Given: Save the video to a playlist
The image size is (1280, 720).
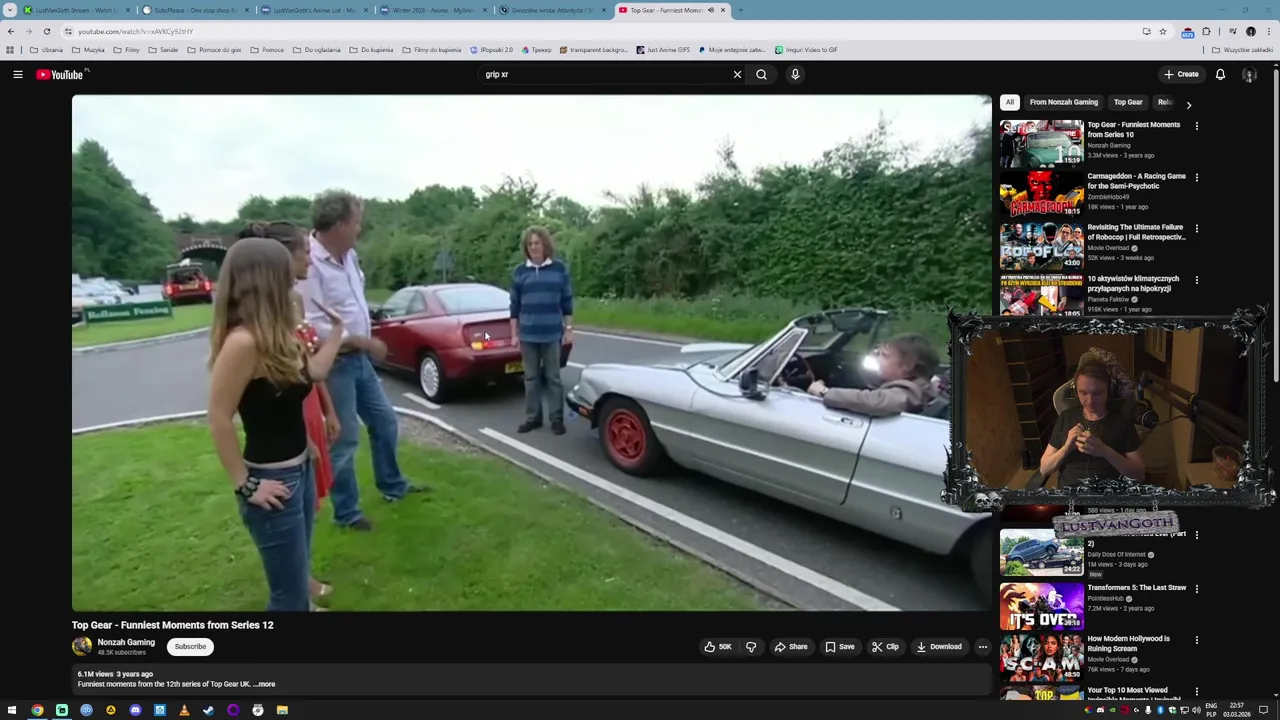Looking at the screenshot, I should pyautogui.click(x=839, y=647).
